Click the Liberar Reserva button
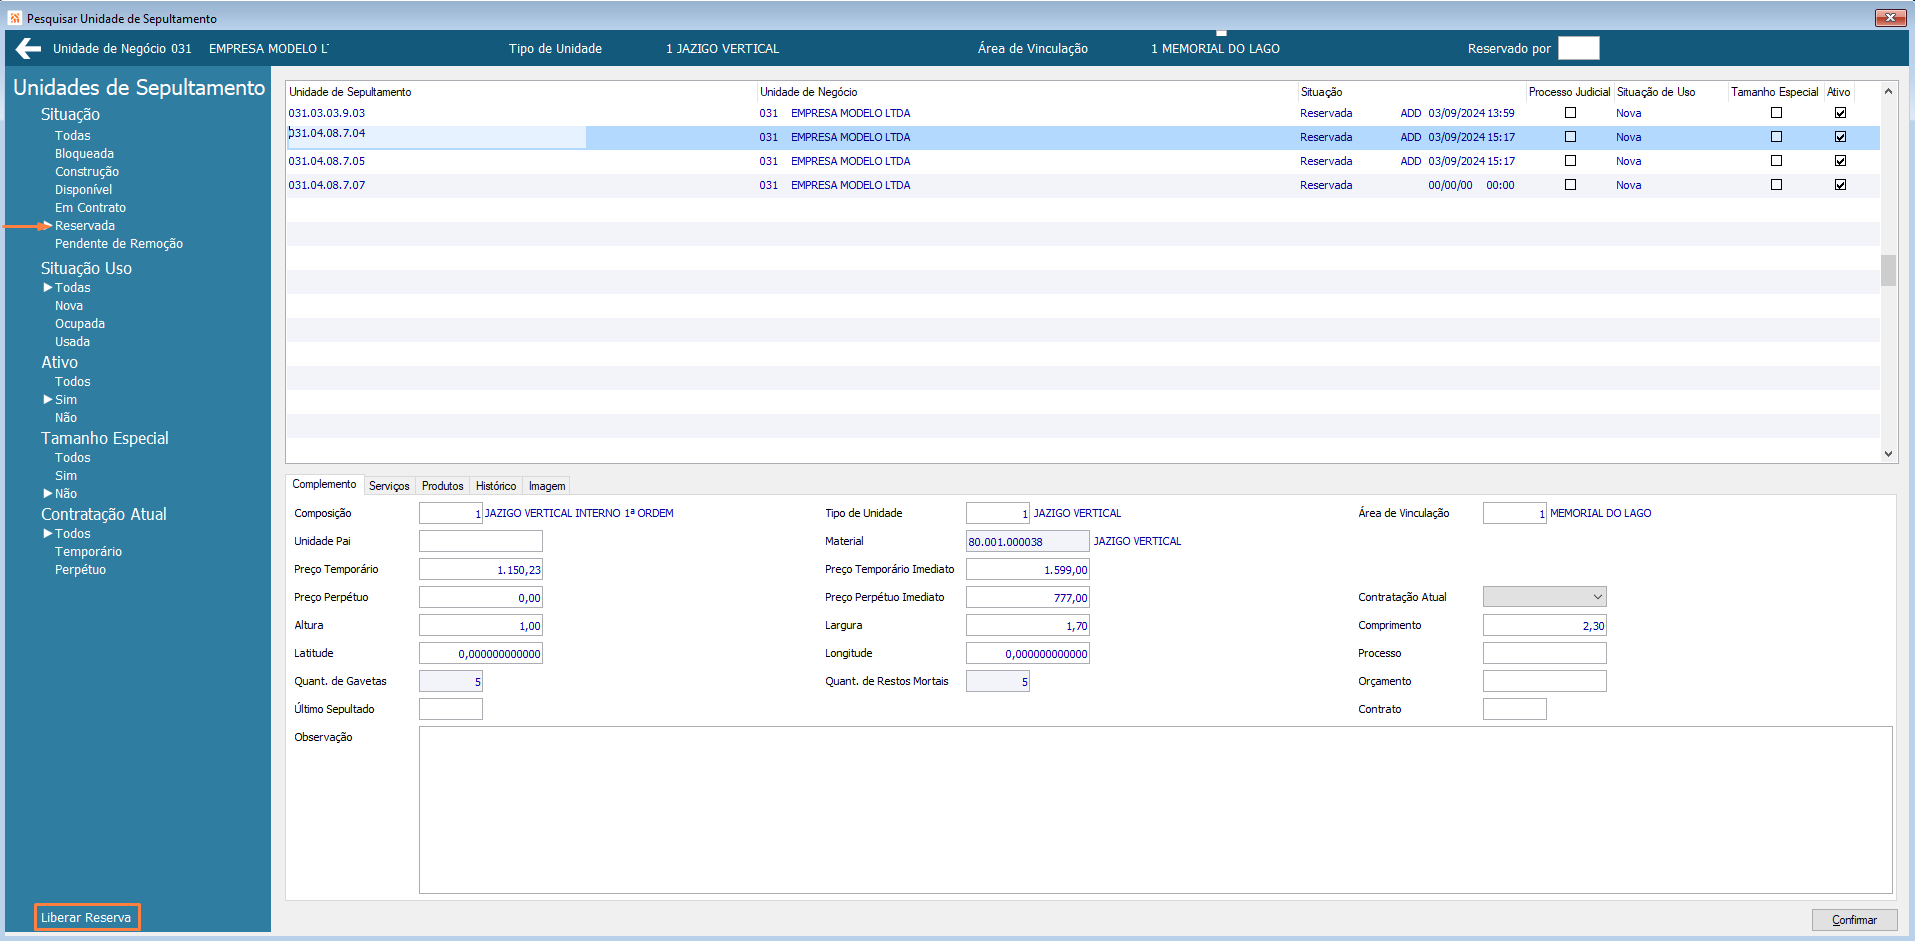 (86, 917)
